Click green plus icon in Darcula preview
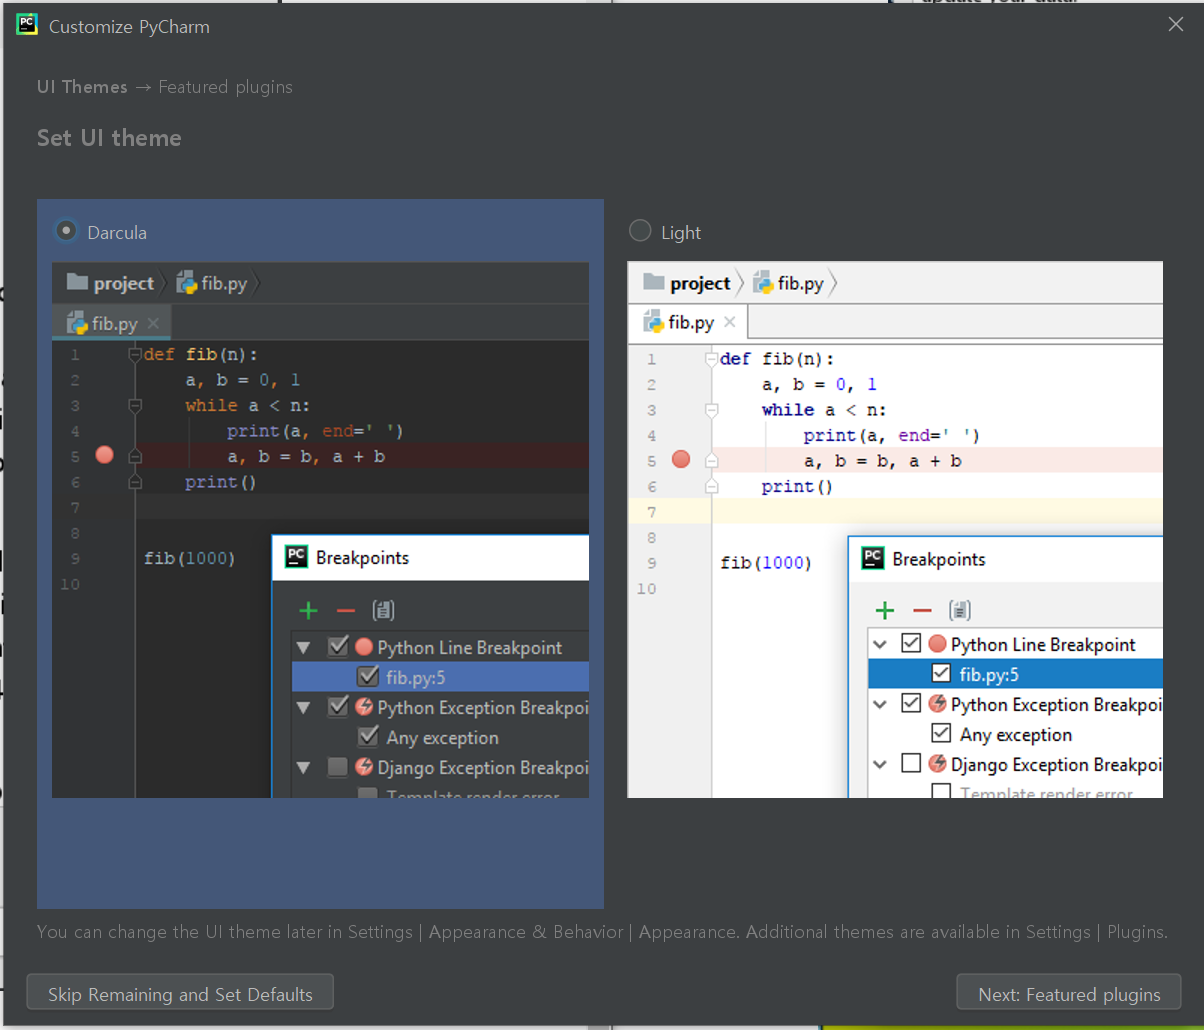 pos(308,610)
